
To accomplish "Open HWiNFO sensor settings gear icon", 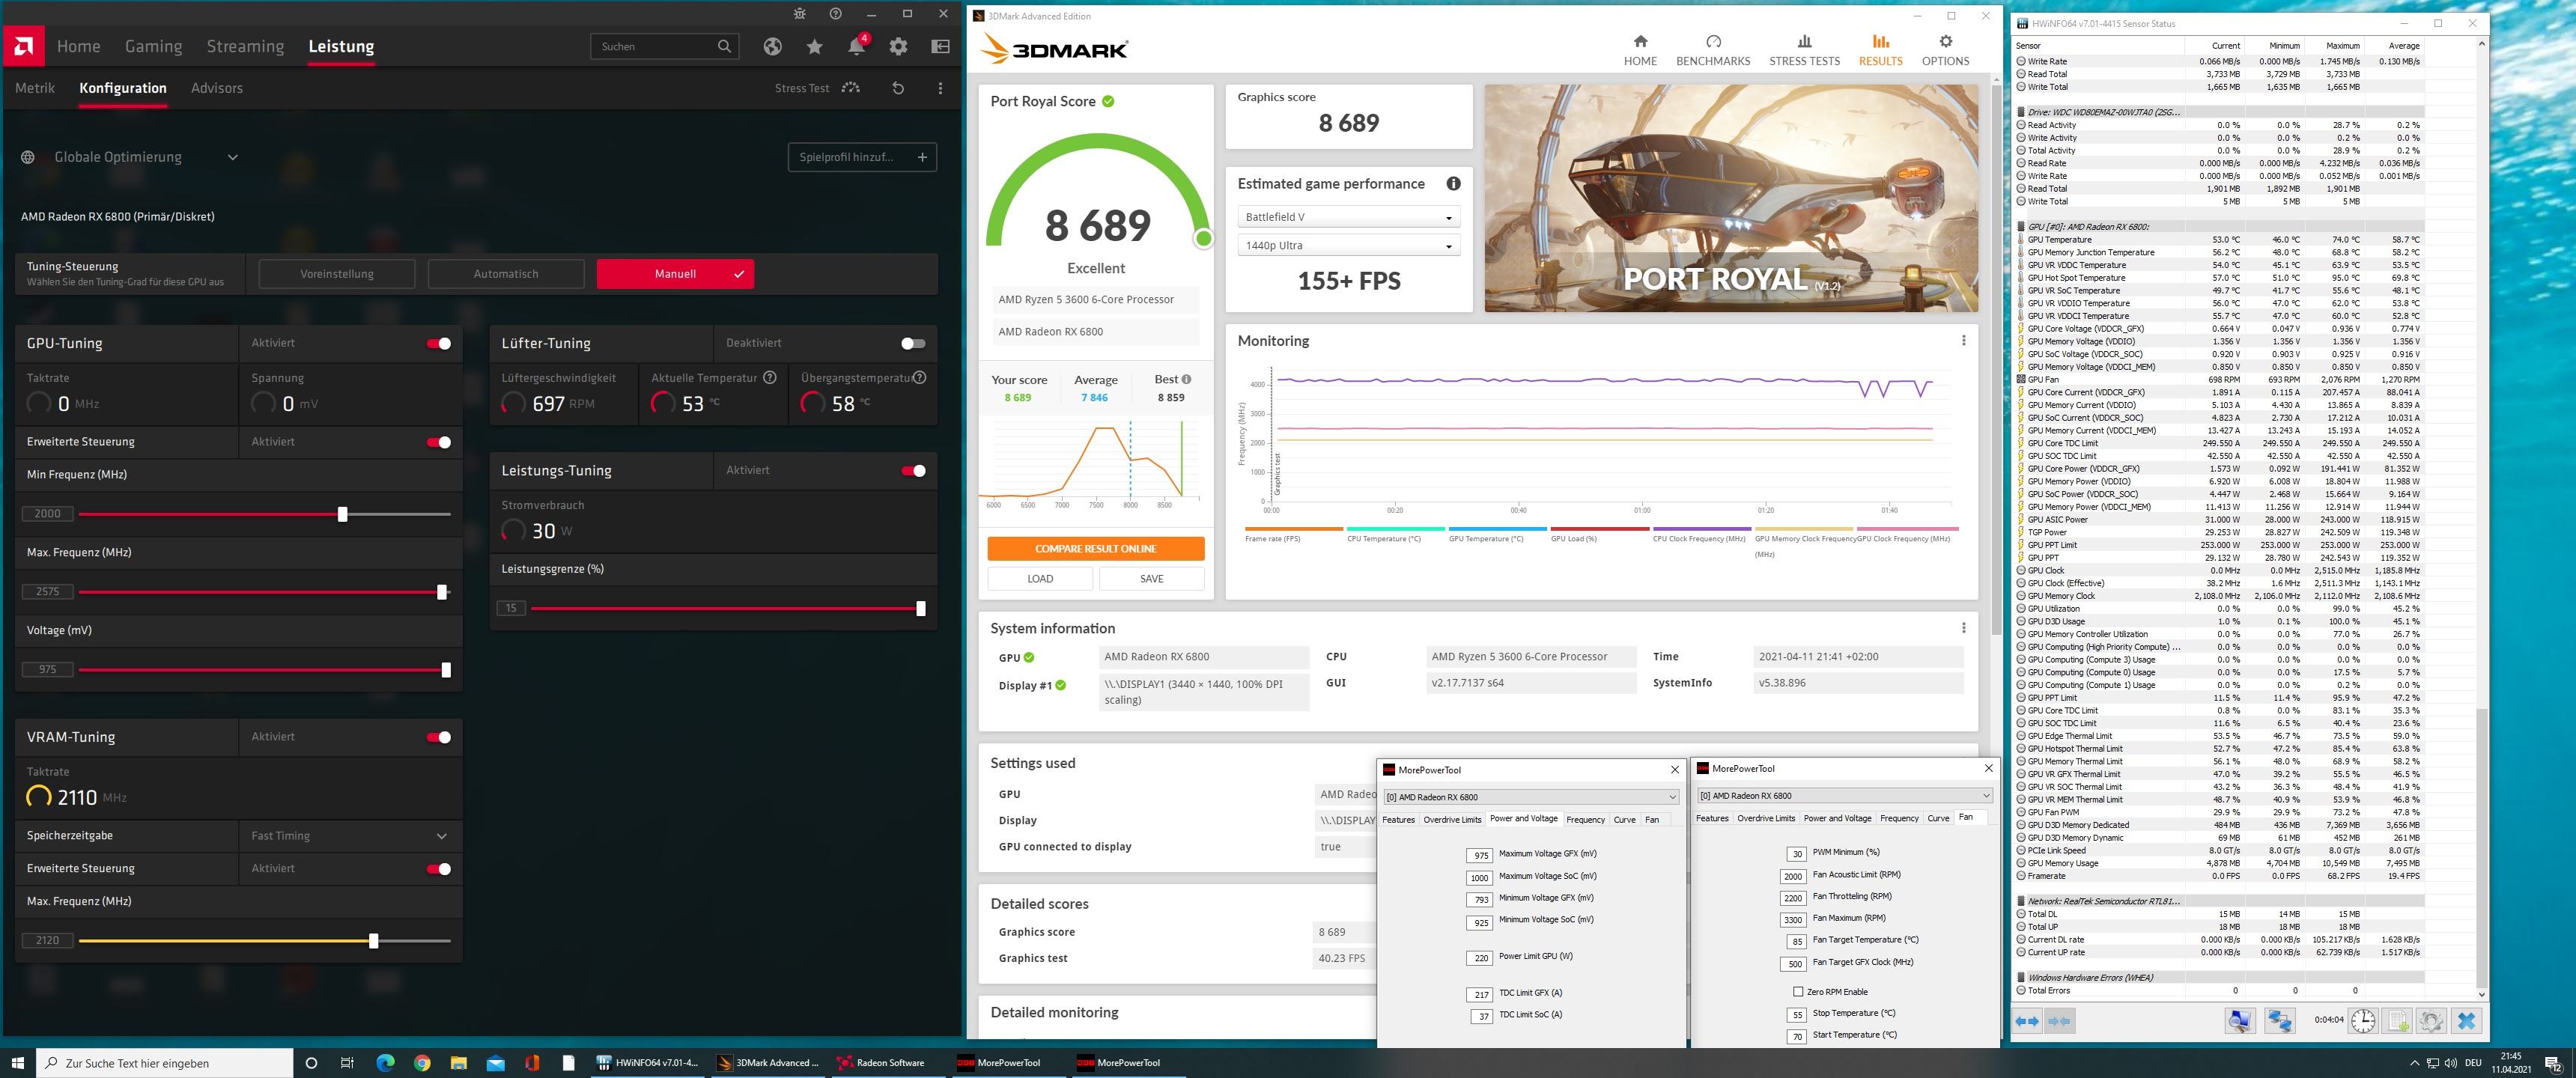I will click(x=2431, y=1021).
